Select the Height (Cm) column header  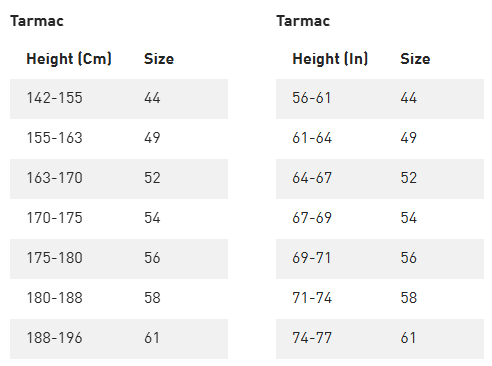click(x=69, y=59)
